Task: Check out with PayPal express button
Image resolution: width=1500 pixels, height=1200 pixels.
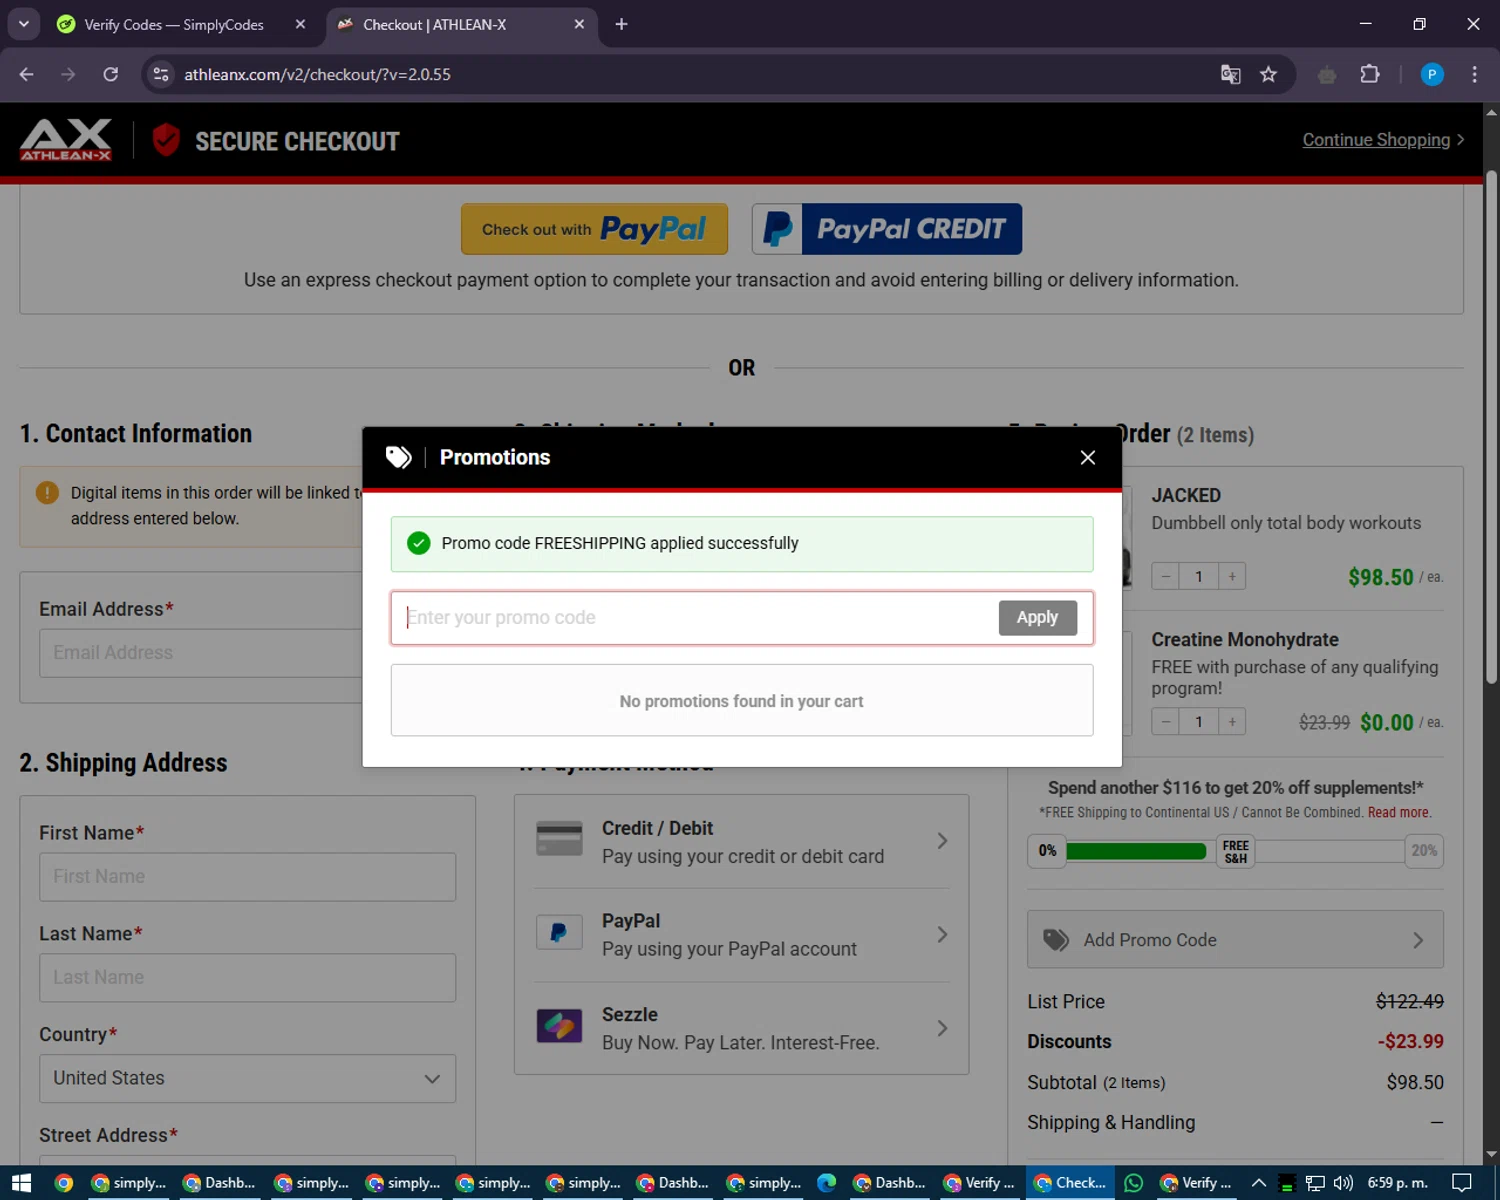Action: (594, 229)
